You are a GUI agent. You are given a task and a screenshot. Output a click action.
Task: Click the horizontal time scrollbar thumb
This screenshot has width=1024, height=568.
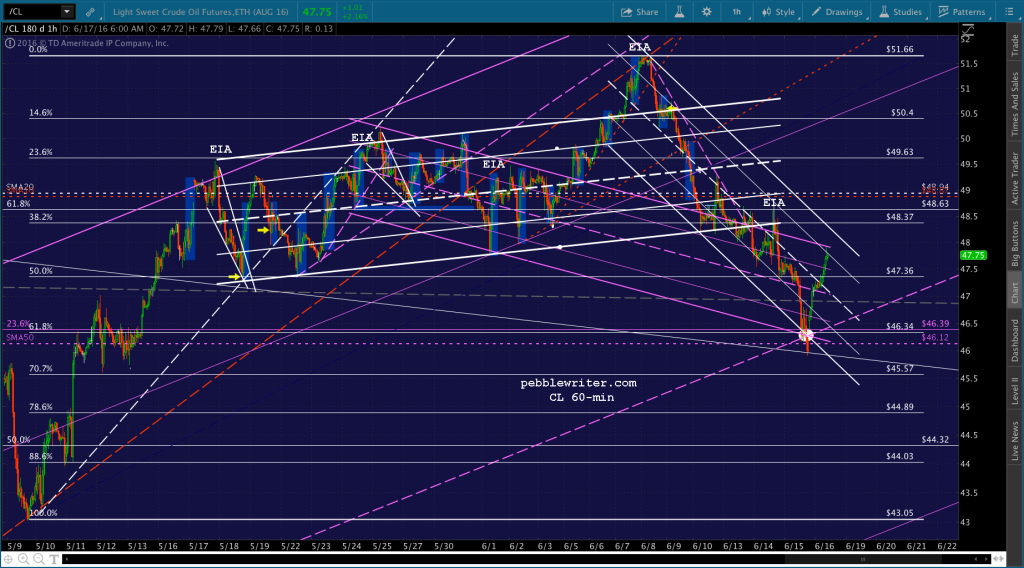[862, 560]
